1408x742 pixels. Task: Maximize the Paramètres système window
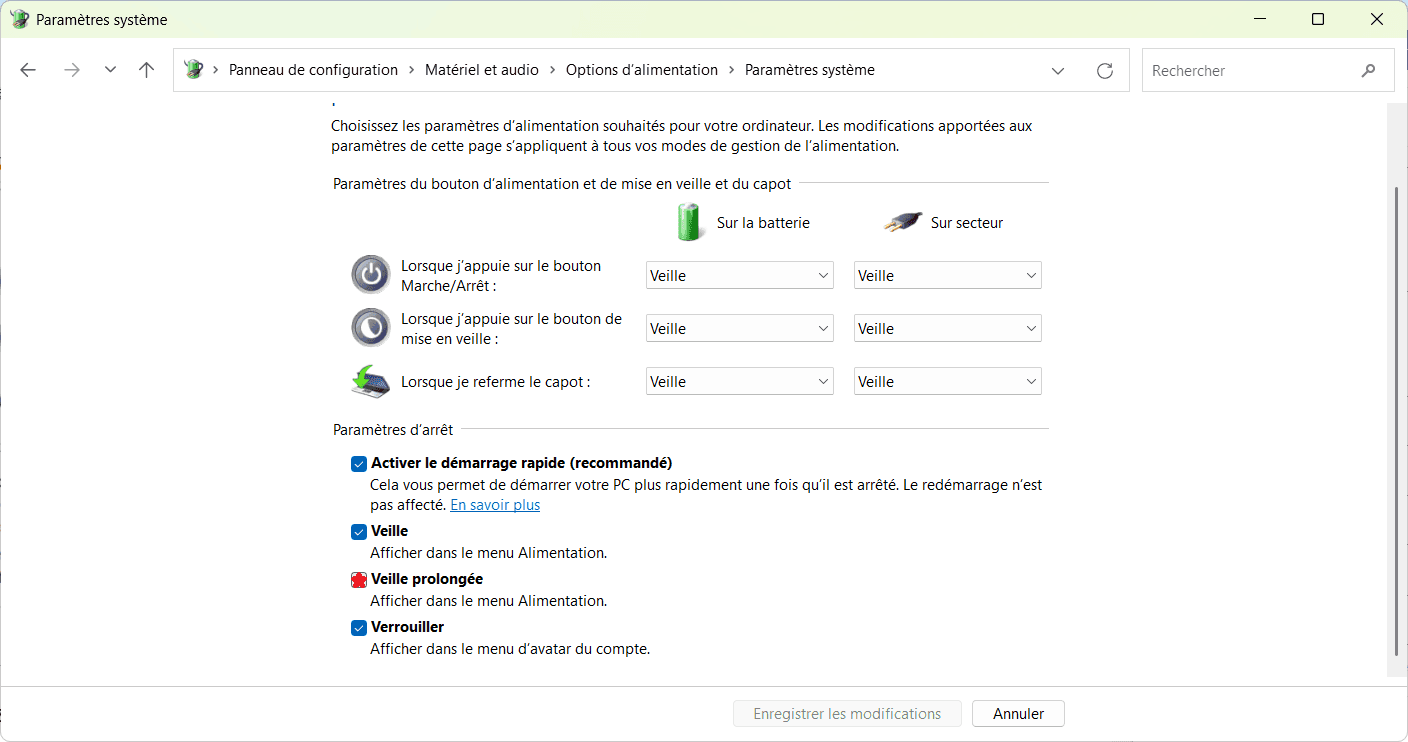point(1318,19)
